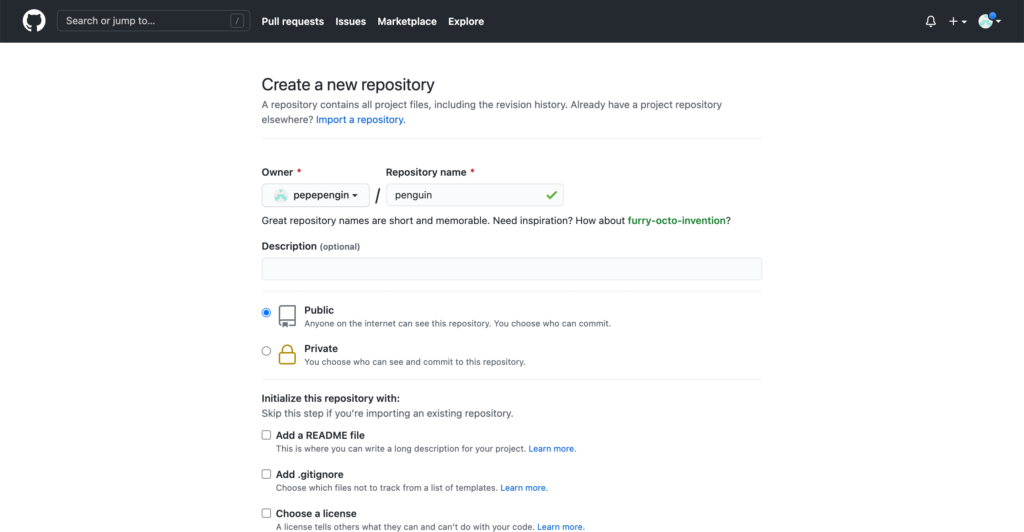Image resolution: width=1024 pixels, height=532 pixels.
Task: Open Learn more link for .gitignore
Action: tap(524, 488)
